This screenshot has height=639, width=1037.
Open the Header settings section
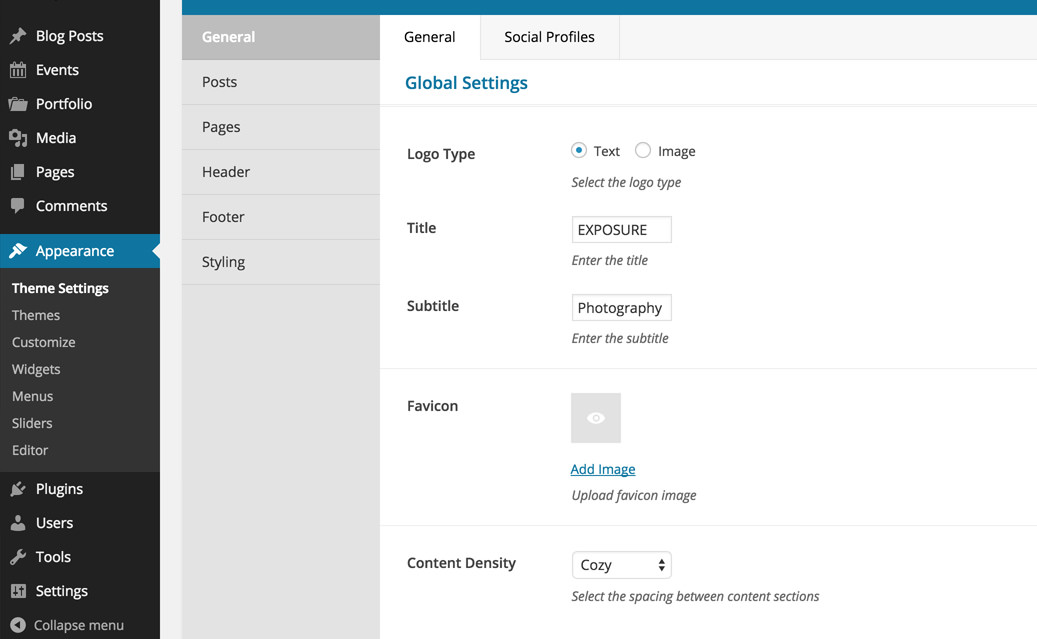[x=281, y=172]
